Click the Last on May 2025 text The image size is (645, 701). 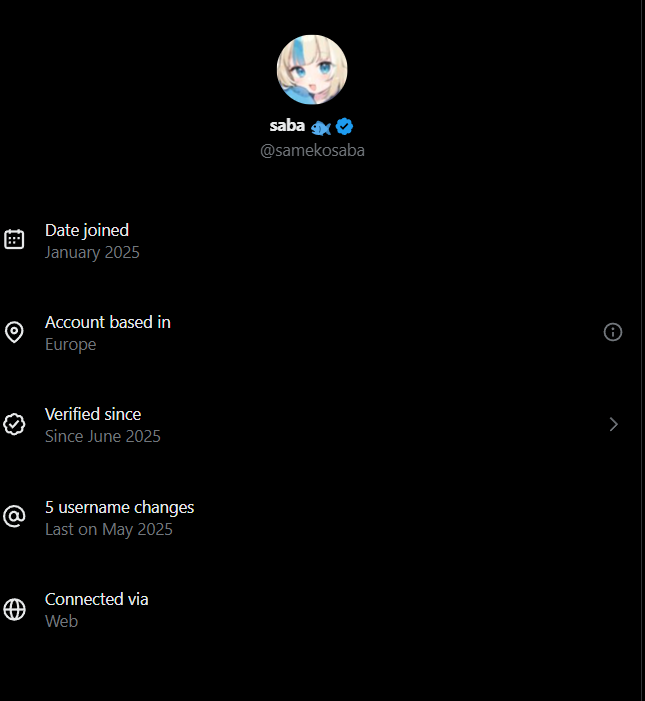coord(109,530)
